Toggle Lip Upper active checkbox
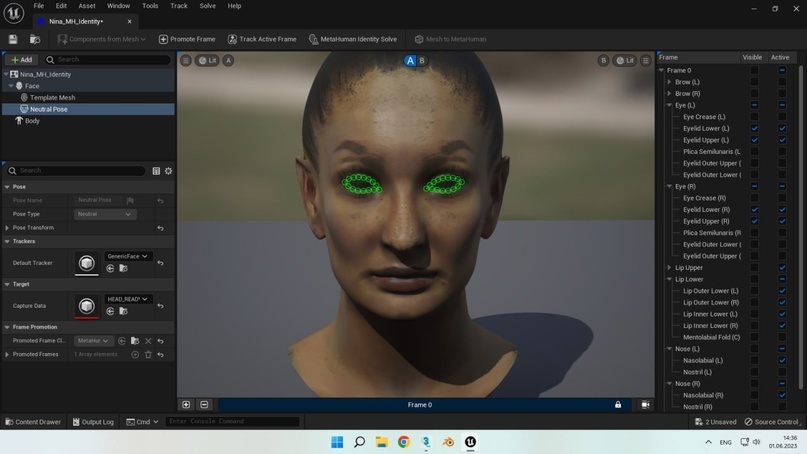This screenshot has height=454, width=807. tap(782, 268)
